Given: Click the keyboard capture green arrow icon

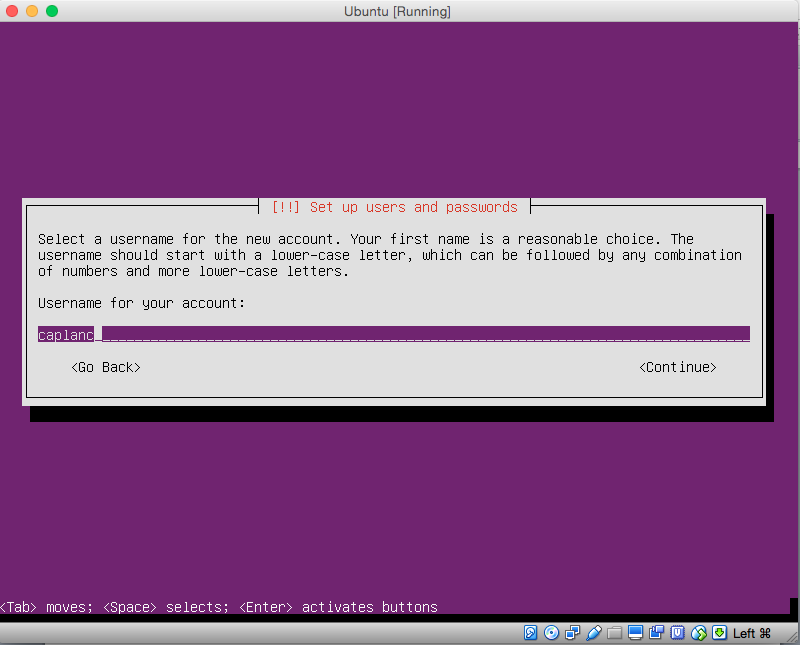Looking at the screenshot, I should click(719, 633).
